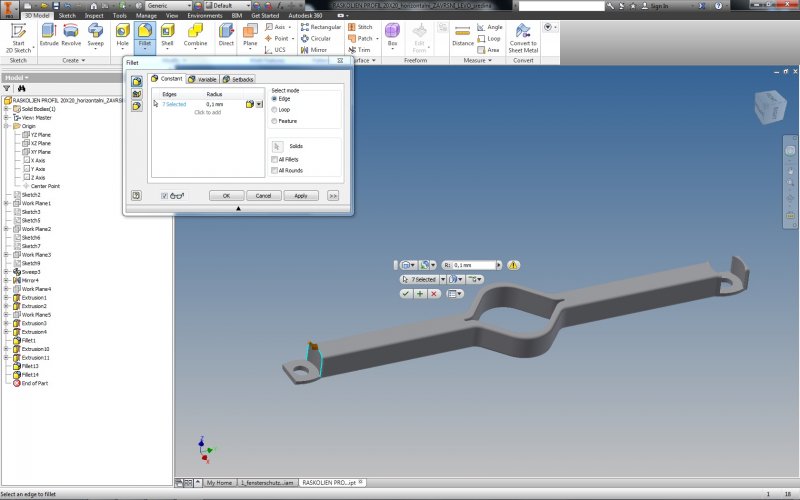
Task: Click the help search field in title bar
Action: (x=561, y=6)
